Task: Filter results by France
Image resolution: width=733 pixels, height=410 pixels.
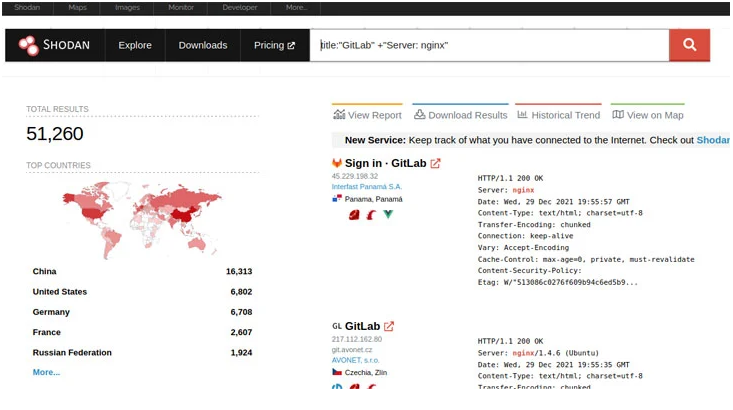Action: tap(47, 332)
